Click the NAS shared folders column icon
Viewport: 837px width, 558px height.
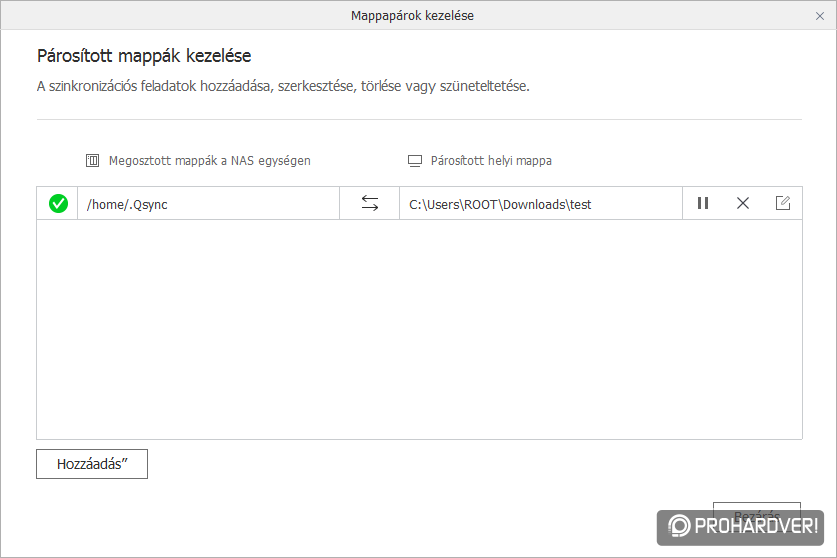pos(92,161)
